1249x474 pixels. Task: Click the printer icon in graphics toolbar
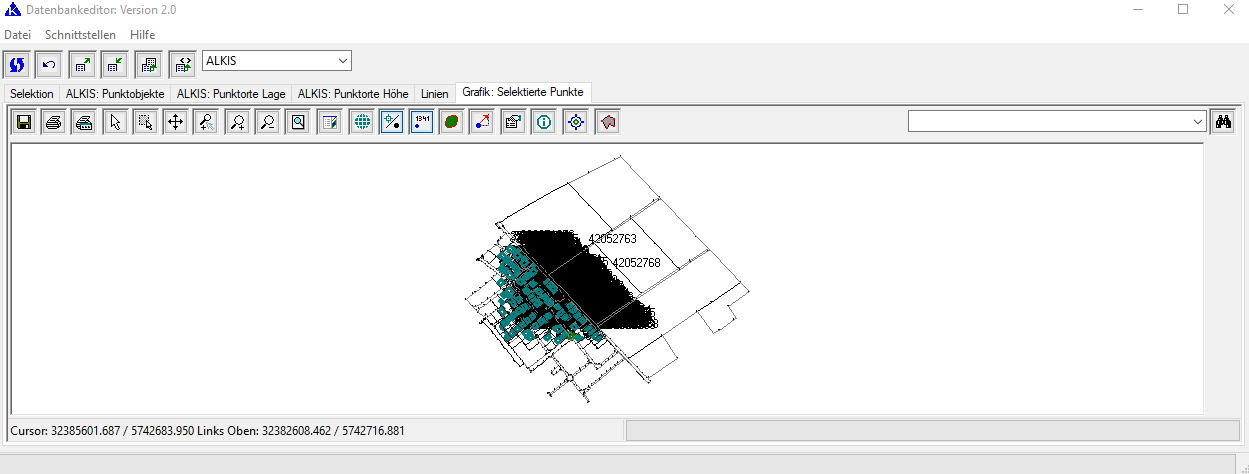[x=54, y=122]
